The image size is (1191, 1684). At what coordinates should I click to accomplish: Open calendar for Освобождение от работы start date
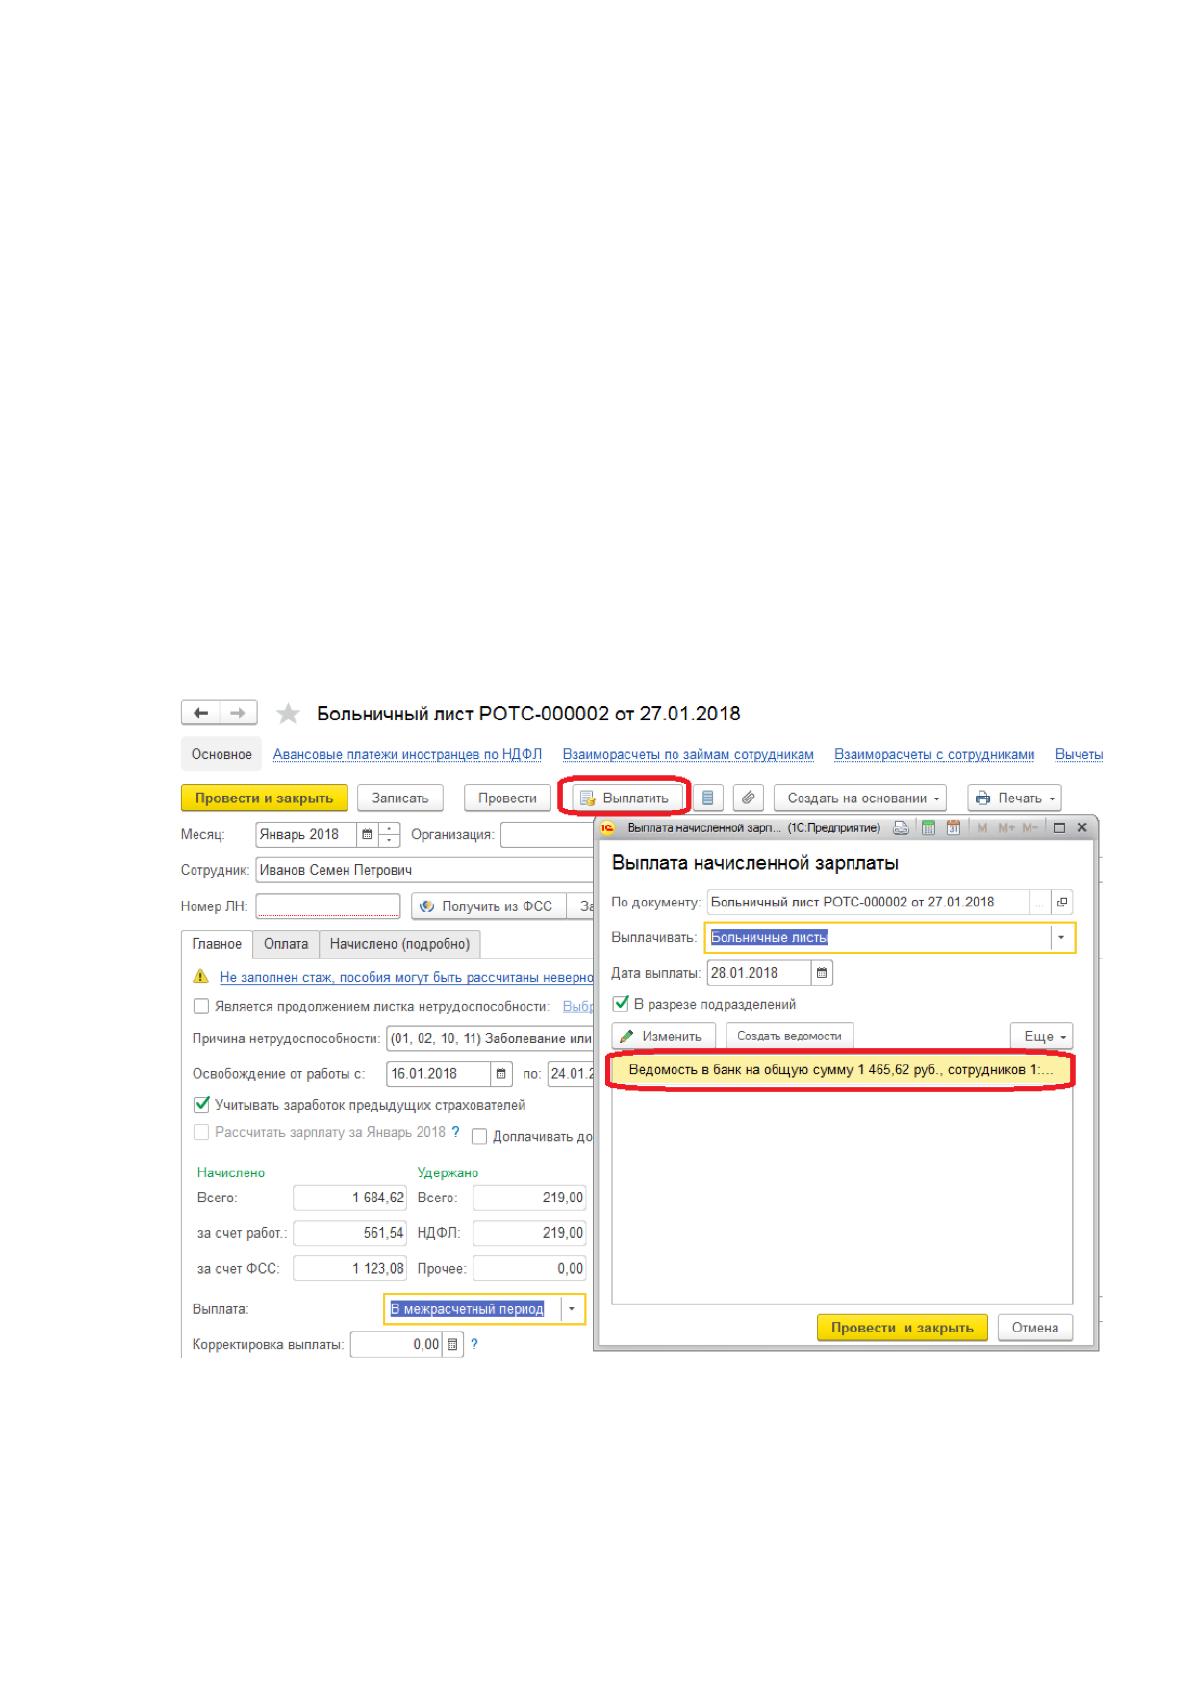click(x=502, y=1074)
